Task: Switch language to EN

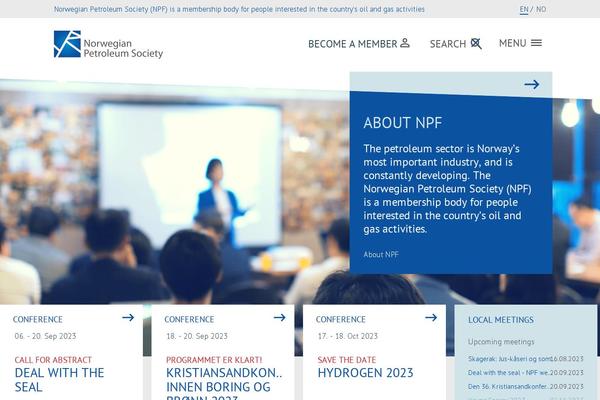Action: pyautogui.click(x=524, y=9)
